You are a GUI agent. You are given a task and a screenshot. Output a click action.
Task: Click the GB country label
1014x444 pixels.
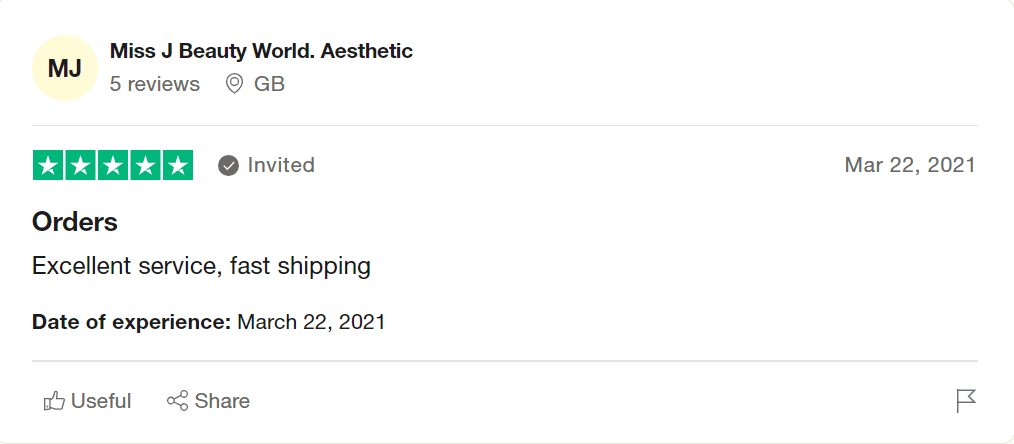coord(269,84)
